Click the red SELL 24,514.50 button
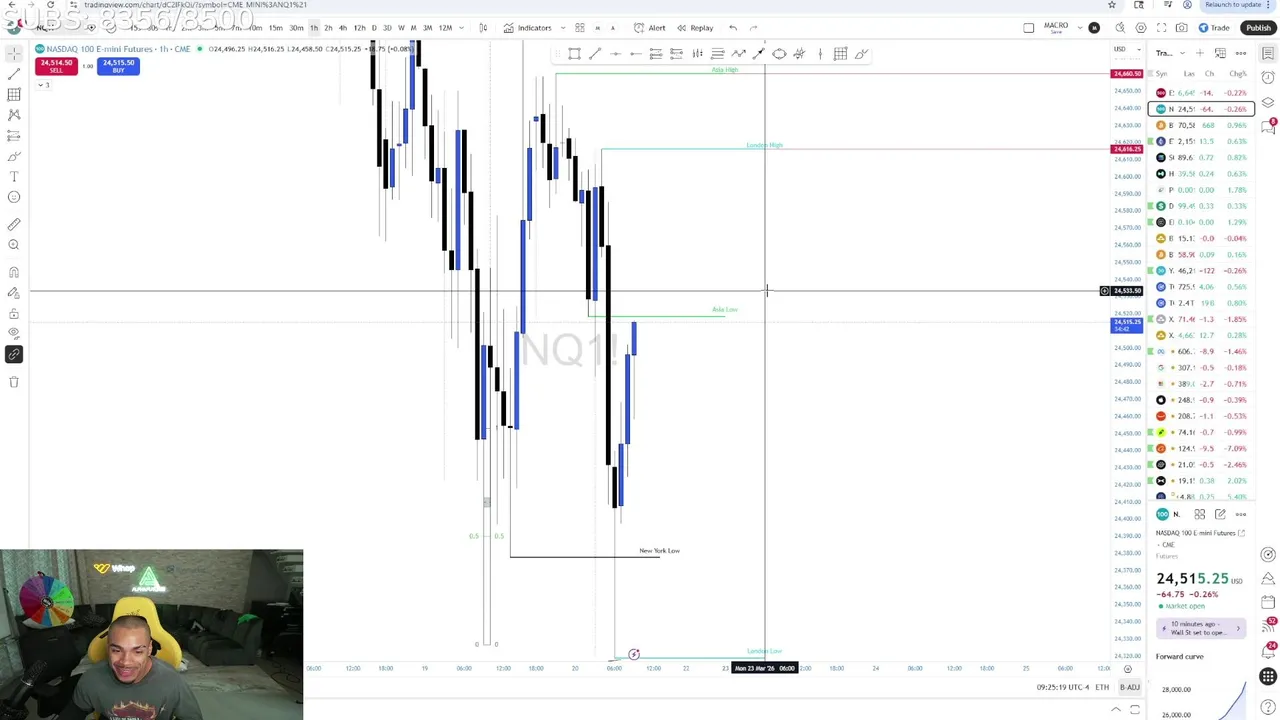This screenshot has height=720, width=1280. (x=56, y=66)
